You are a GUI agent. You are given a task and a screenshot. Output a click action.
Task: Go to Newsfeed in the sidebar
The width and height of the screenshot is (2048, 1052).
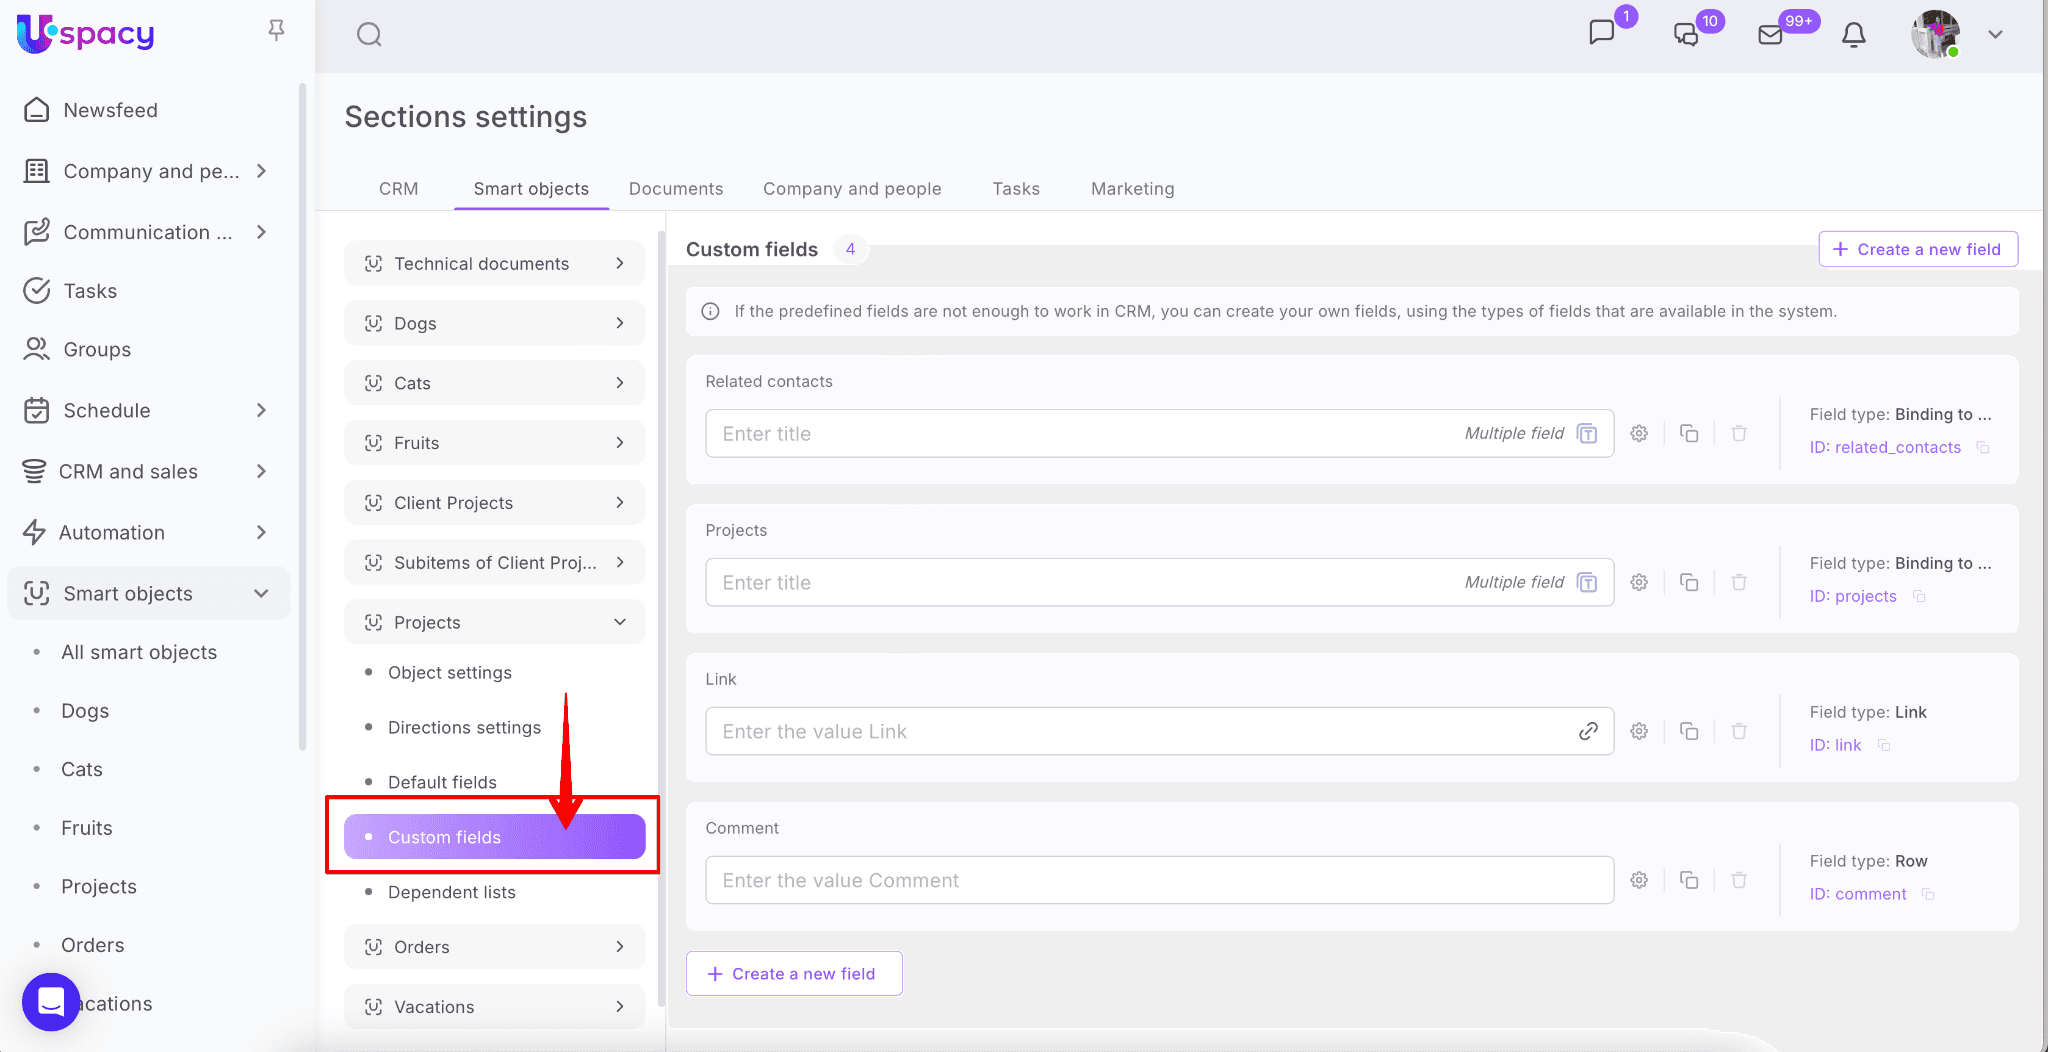tap(110, 110)
